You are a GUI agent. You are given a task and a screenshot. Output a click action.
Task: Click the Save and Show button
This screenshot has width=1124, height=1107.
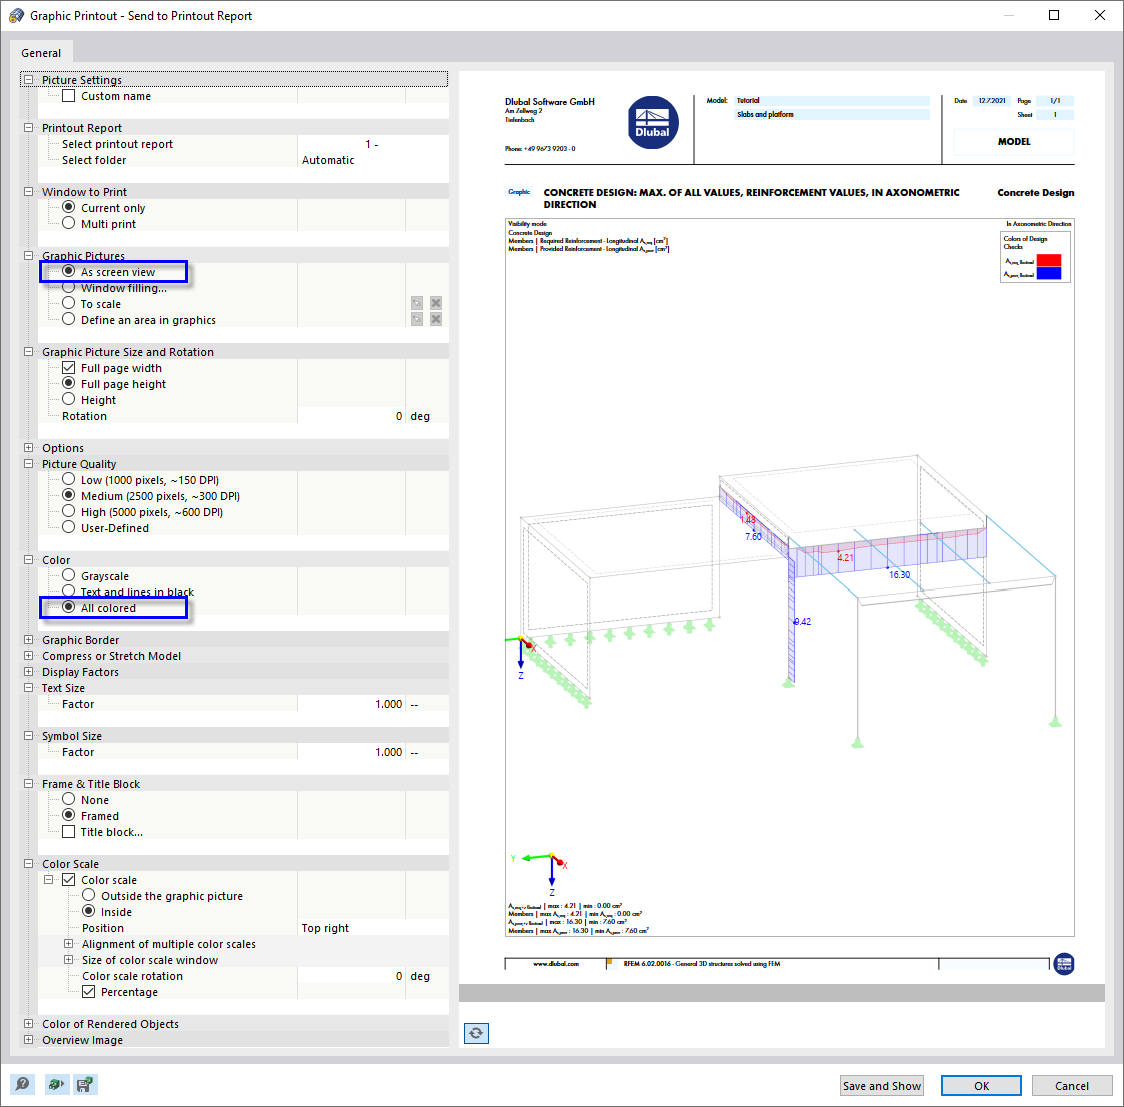pyautogui.click(x=882, y=1085)
